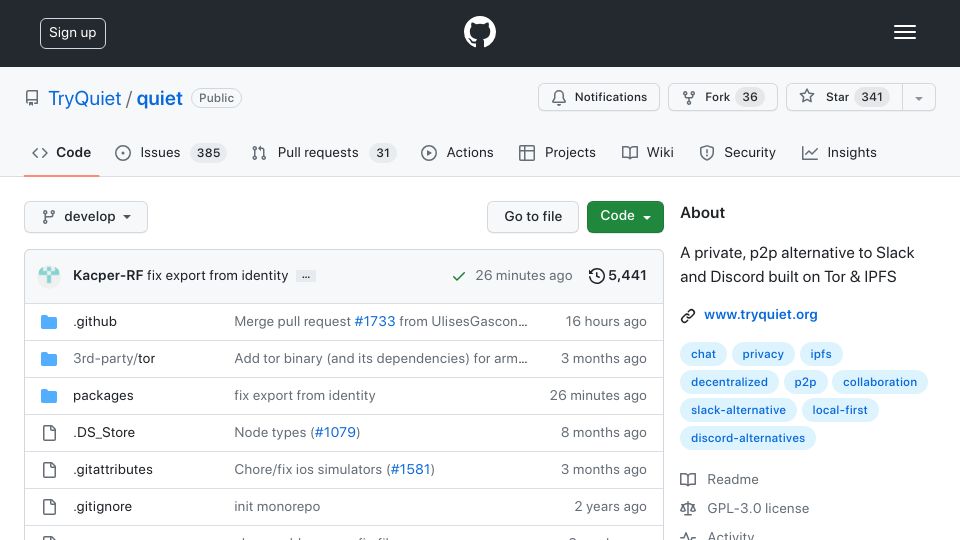Open the Kacper-RF author link
The height and width of the screenshot is (540, 960).
pos(108,276)
